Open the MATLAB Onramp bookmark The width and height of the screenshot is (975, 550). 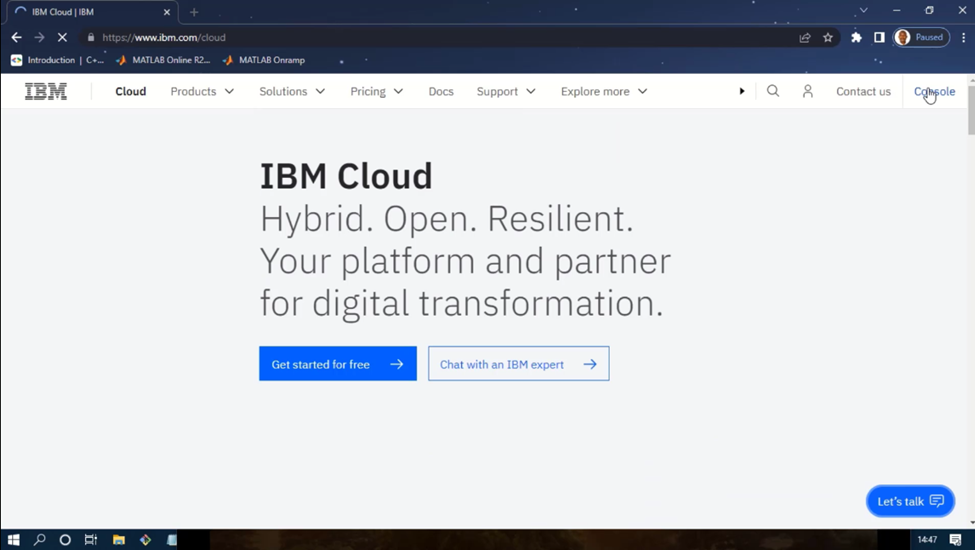coord(264,60)
